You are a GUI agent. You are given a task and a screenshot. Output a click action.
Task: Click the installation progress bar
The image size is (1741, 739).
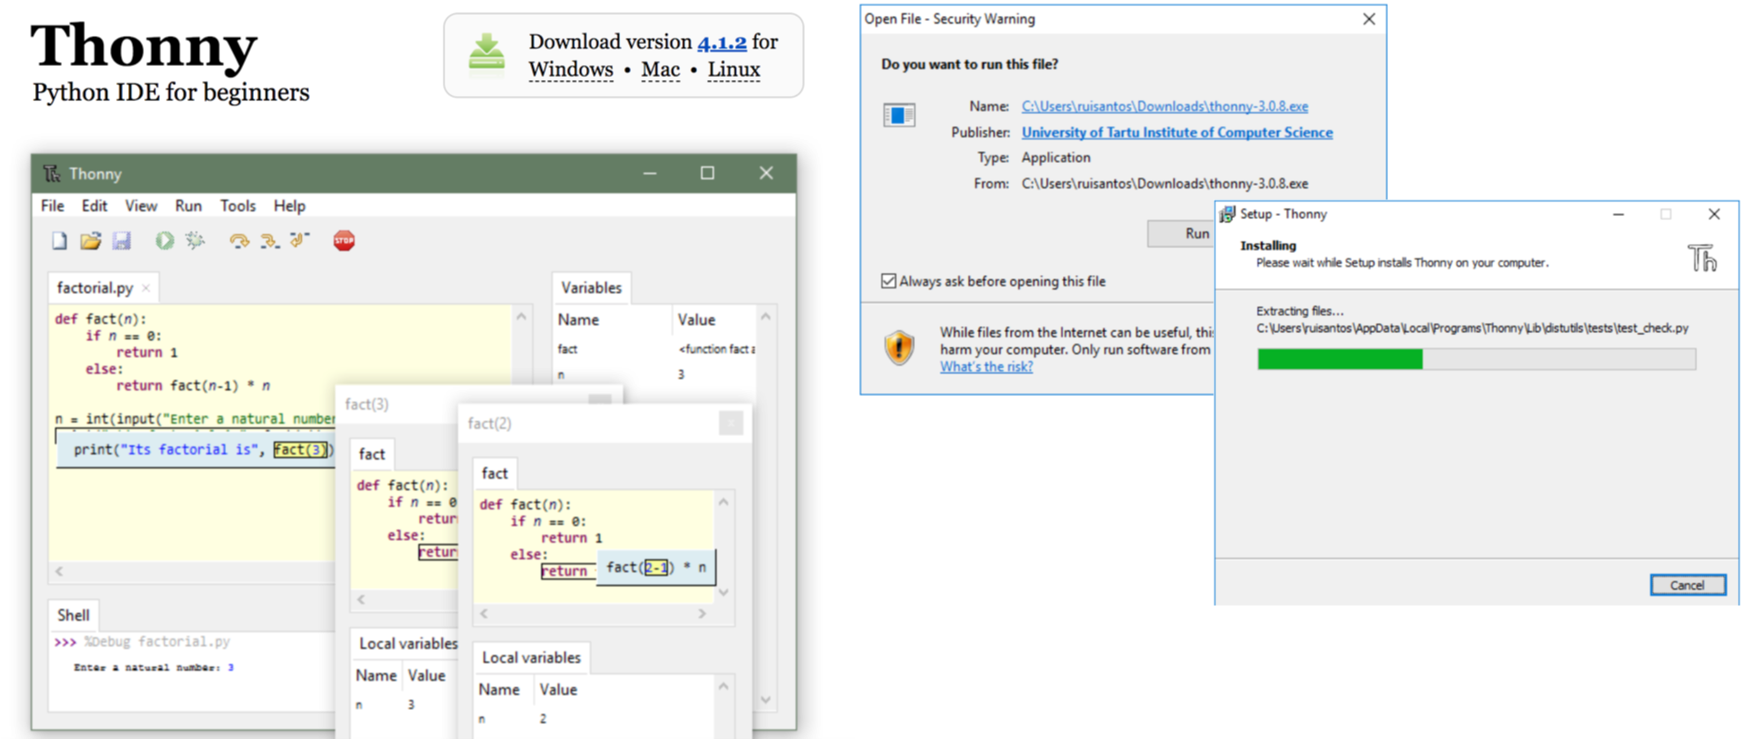click(x=1476, y=359)
